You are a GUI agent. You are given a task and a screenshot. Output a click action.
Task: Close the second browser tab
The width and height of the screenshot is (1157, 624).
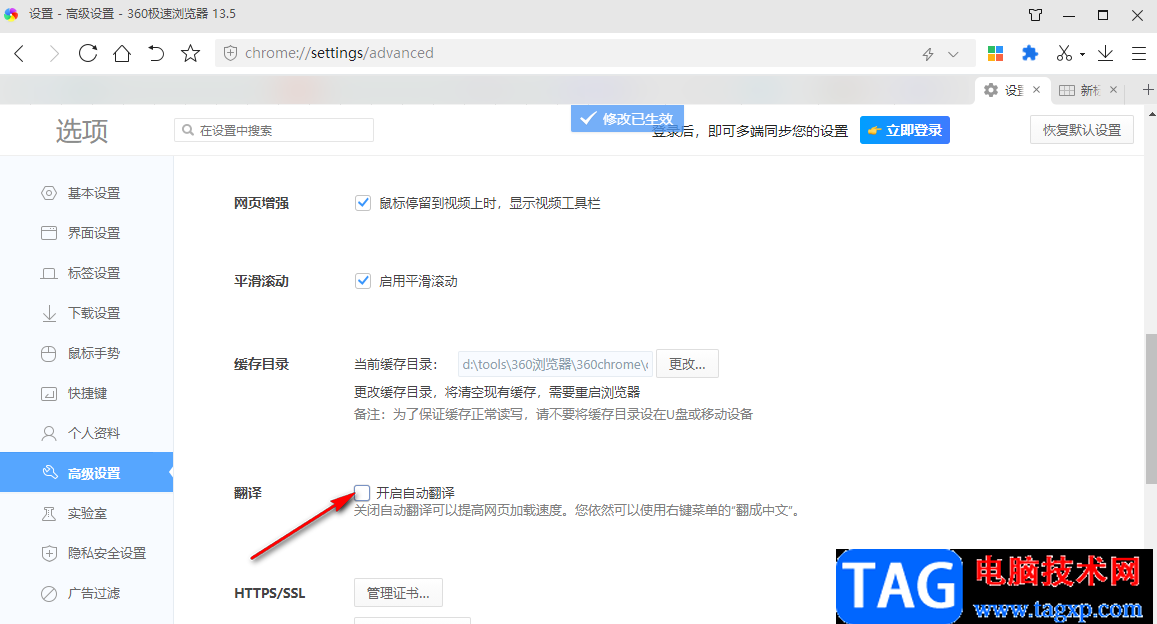[1113, 89]
